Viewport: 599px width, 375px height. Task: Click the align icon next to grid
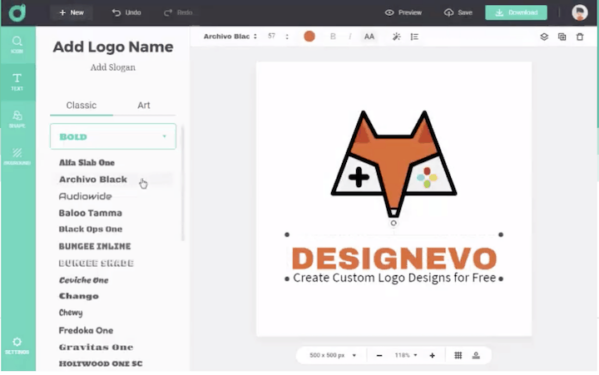pyautogui.click(x=476, y=356)
